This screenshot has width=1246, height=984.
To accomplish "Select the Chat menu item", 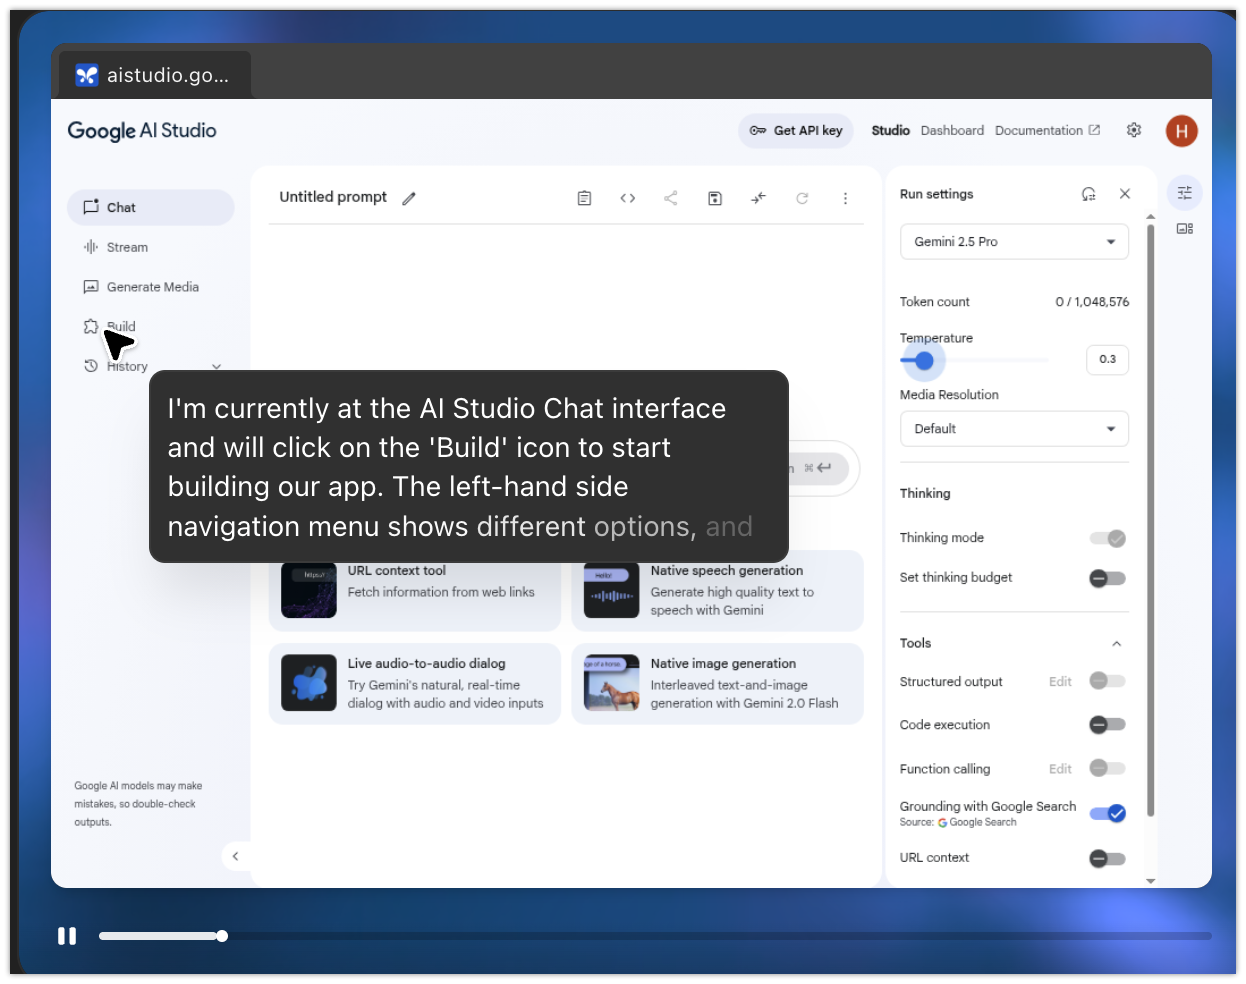I will click(151, 207).
